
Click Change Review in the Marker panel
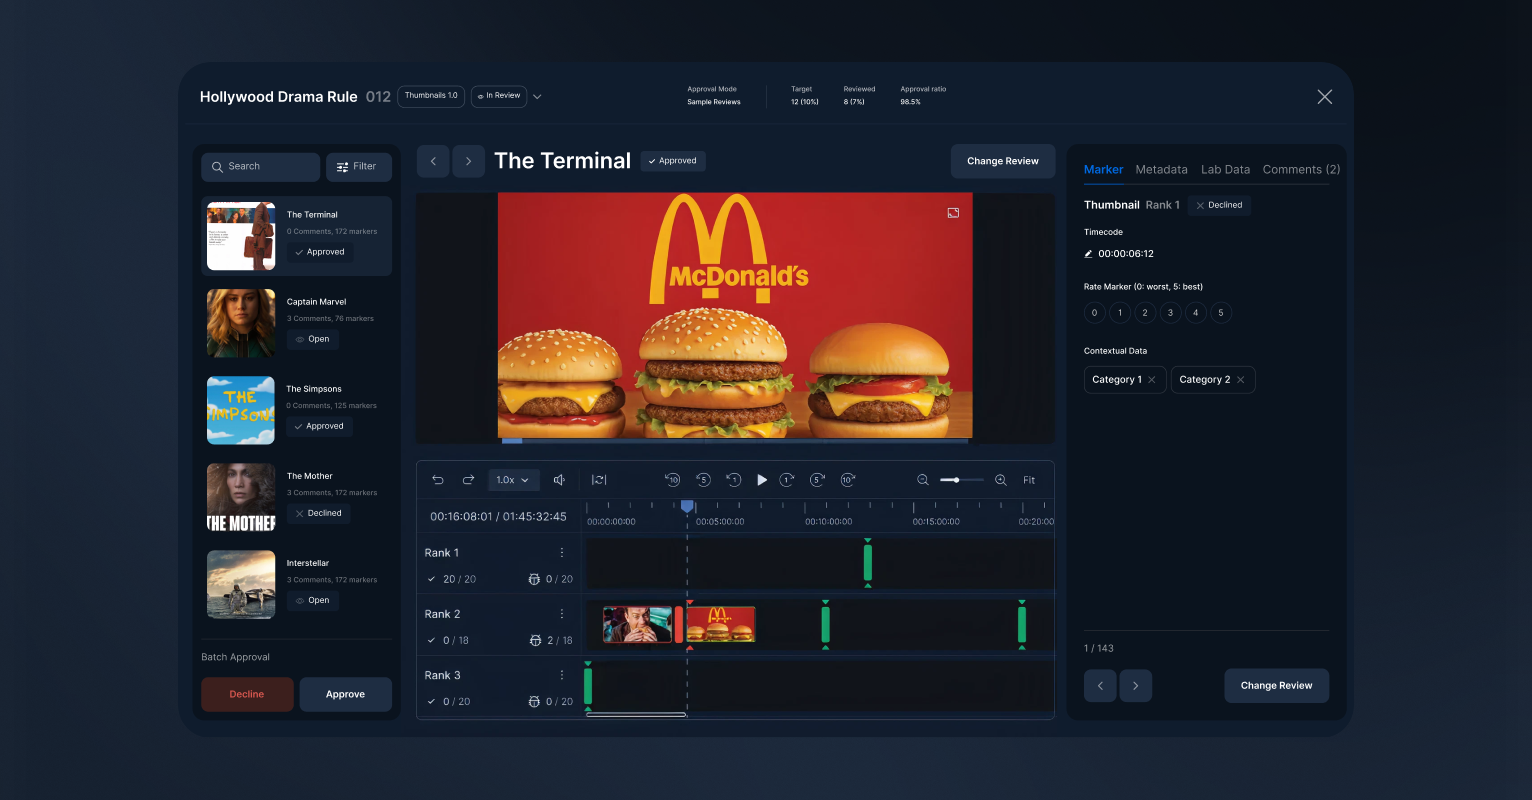[x=1277, y=686]
